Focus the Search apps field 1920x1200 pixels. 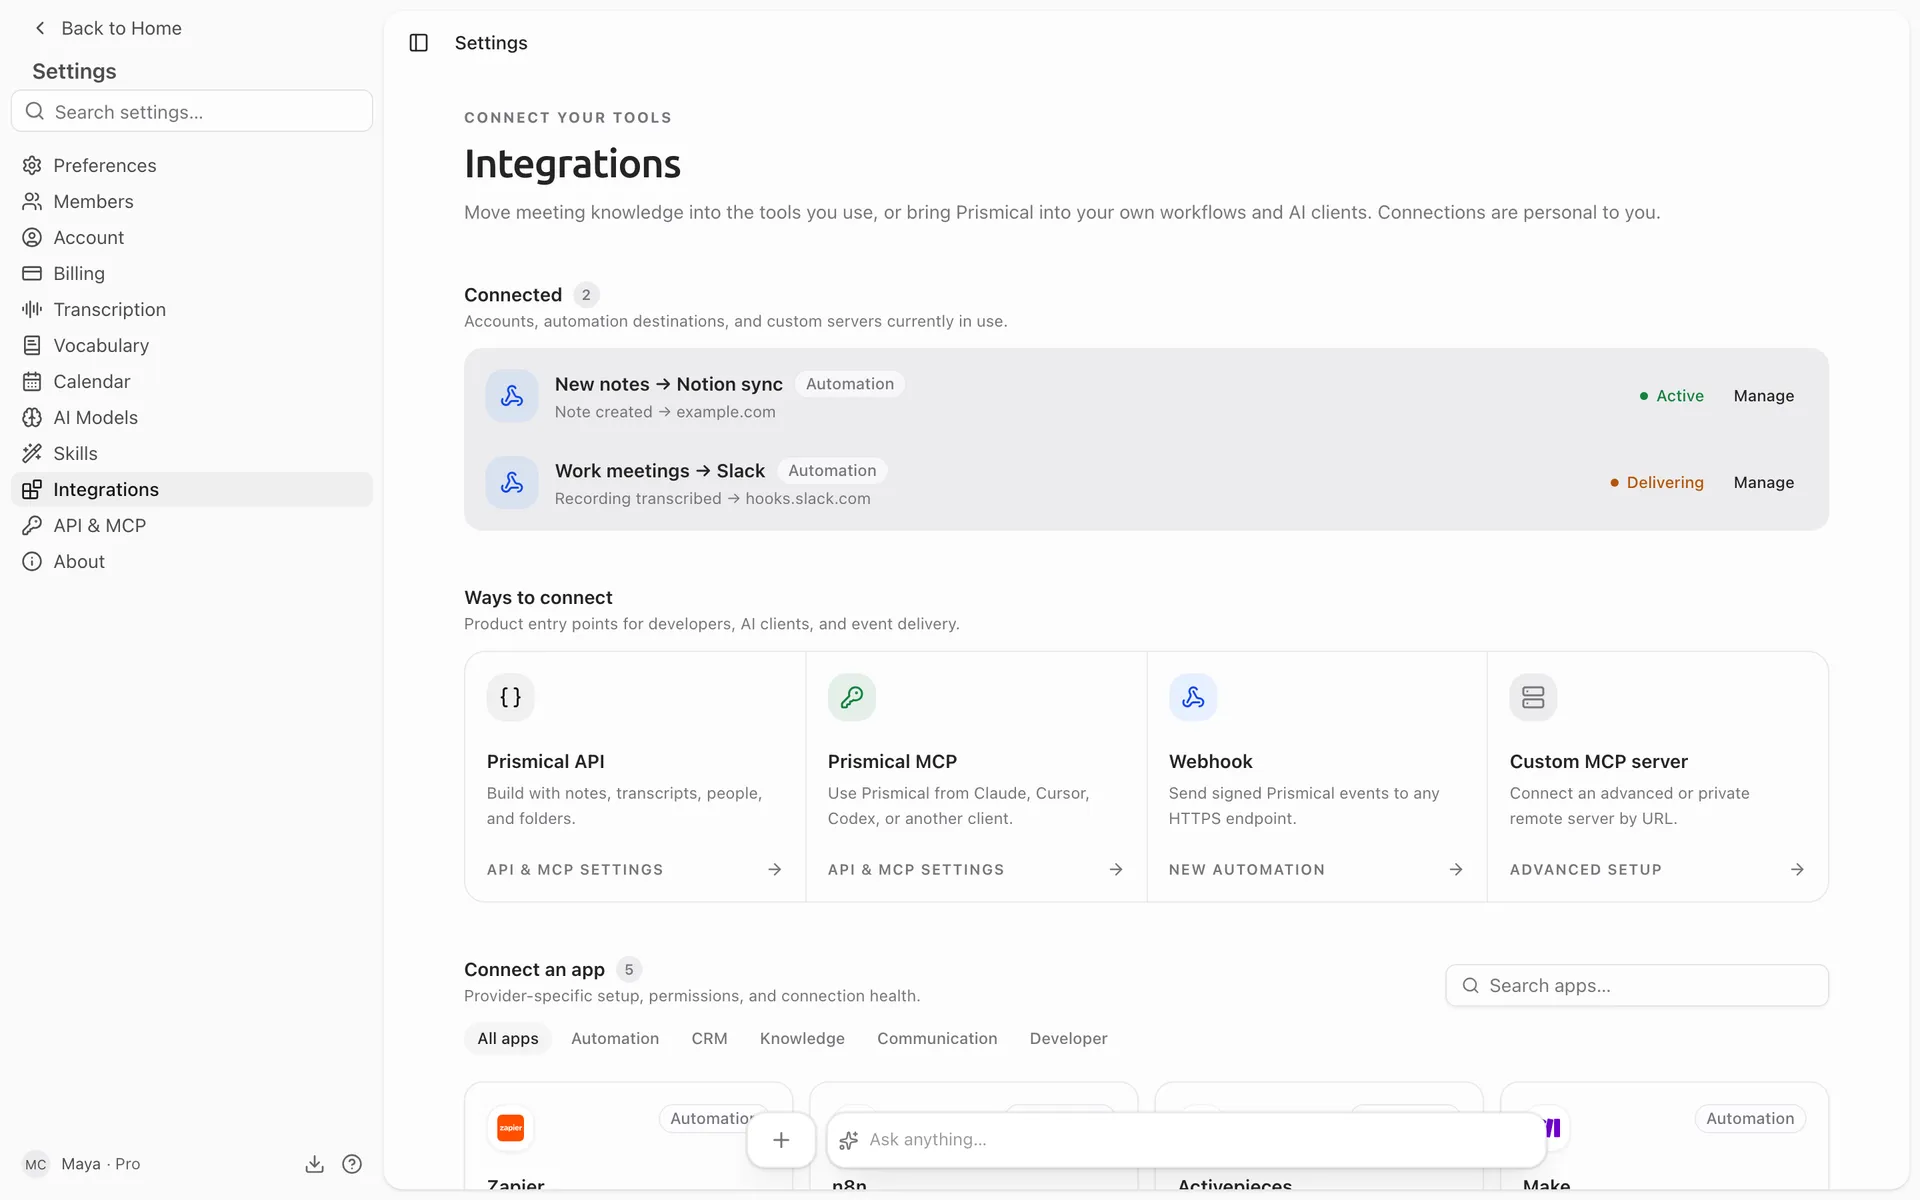(1637, 985)
